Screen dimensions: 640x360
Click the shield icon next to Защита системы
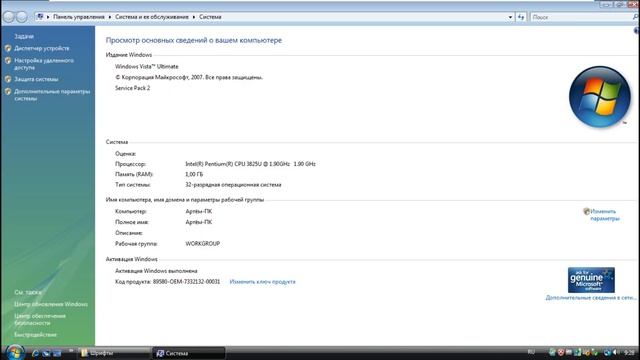(8, 79)
